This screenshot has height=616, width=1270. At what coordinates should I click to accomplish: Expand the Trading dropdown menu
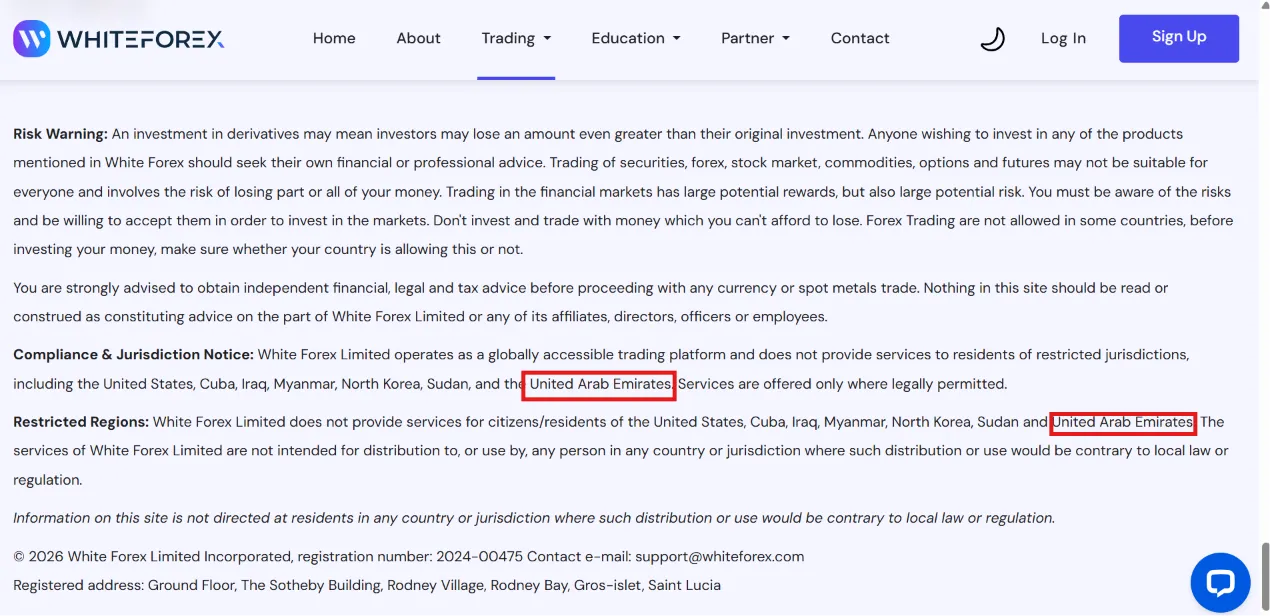tap(516, 38)
